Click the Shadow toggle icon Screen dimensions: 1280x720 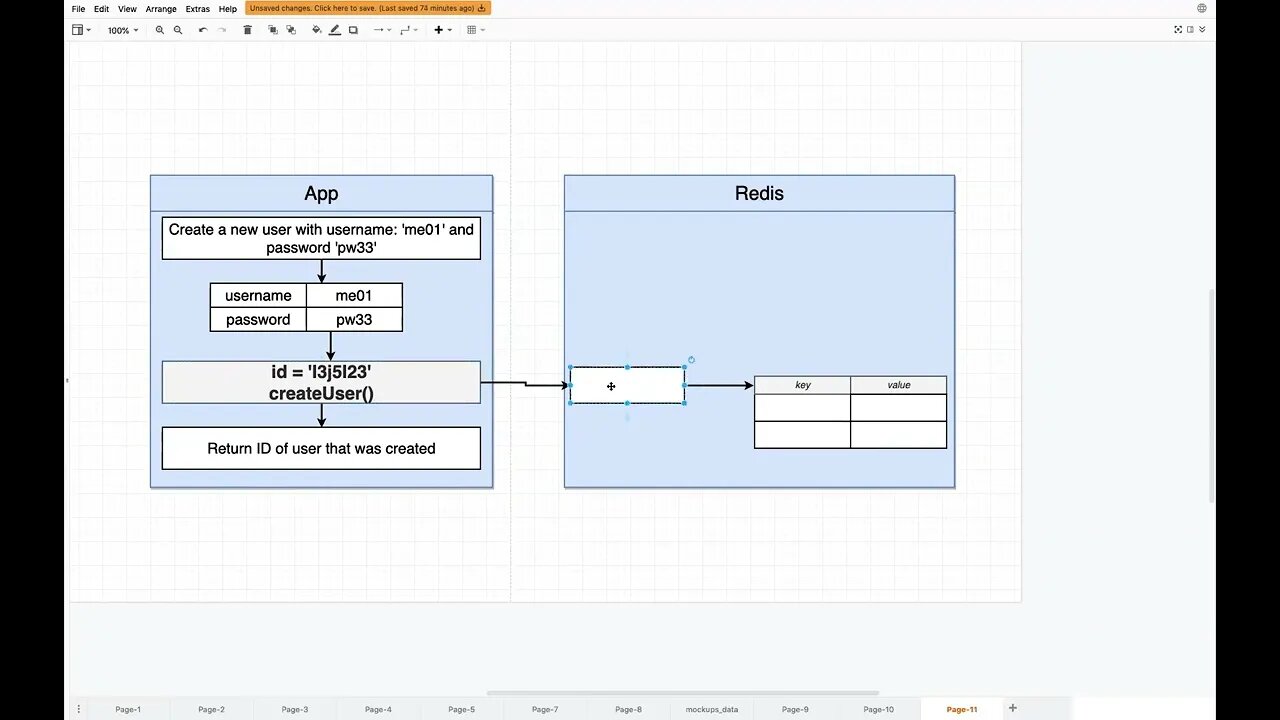point(353,30)
